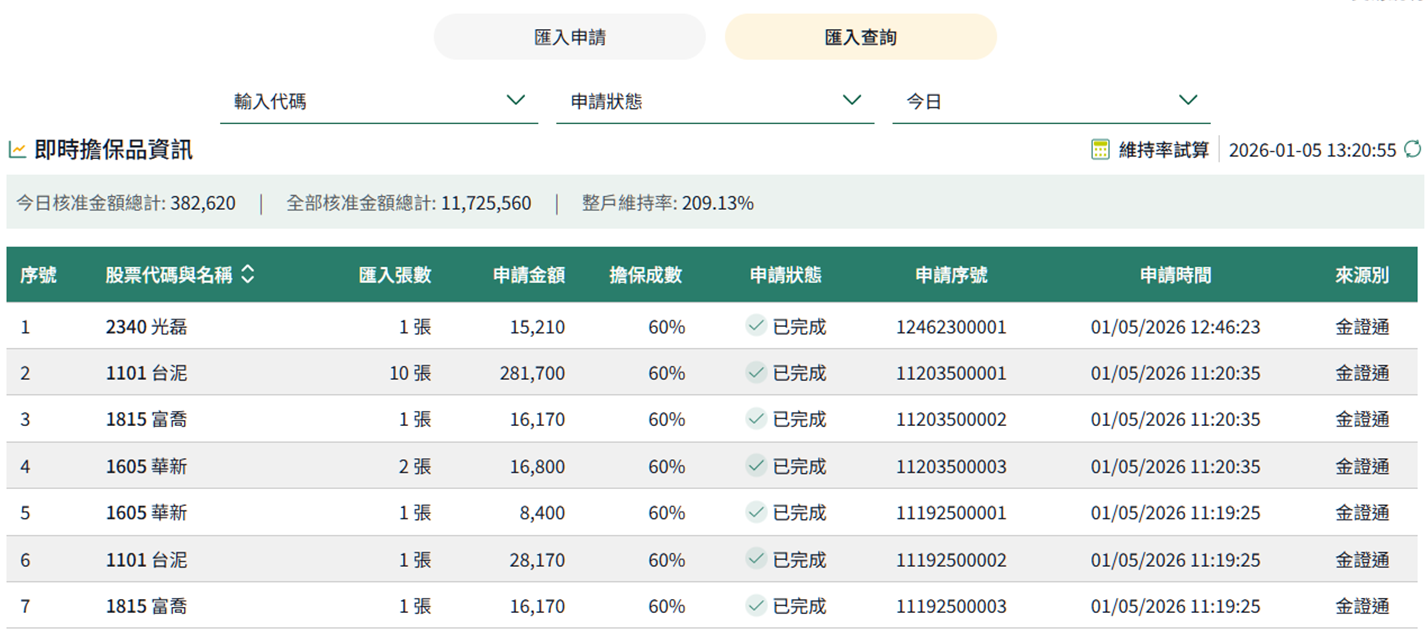This screenshot has width=1425, height=634.
Task: Open the 維持率試算 link
Action: (1163, 150)
